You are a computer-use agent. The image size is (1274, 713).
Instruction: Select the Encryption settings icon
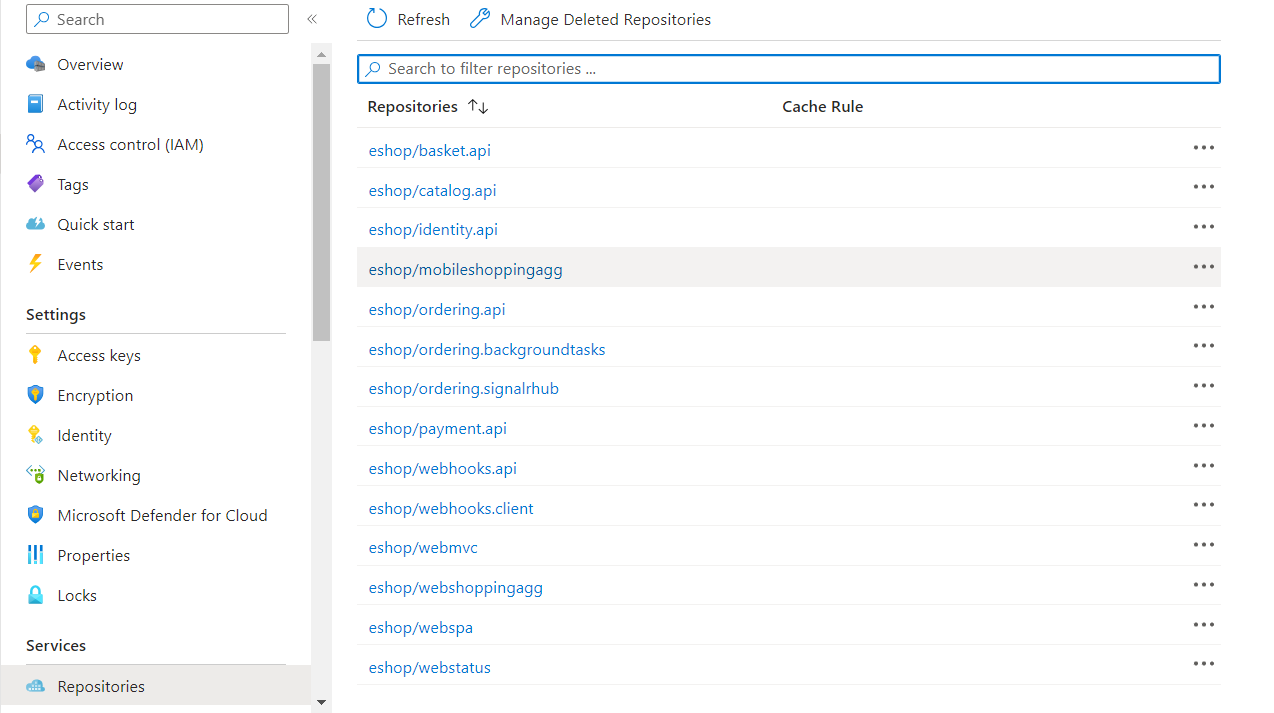point(37,395)
